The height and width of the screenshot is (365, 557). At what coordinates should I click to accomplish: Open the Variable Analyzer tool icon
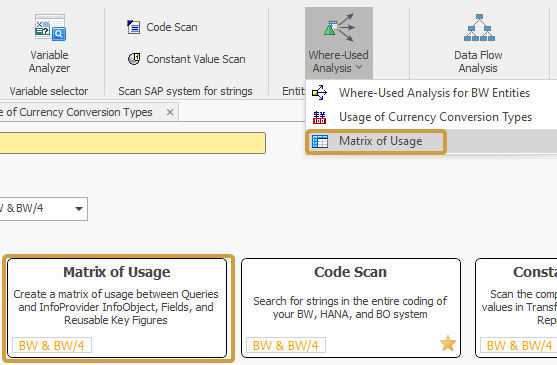50,28
